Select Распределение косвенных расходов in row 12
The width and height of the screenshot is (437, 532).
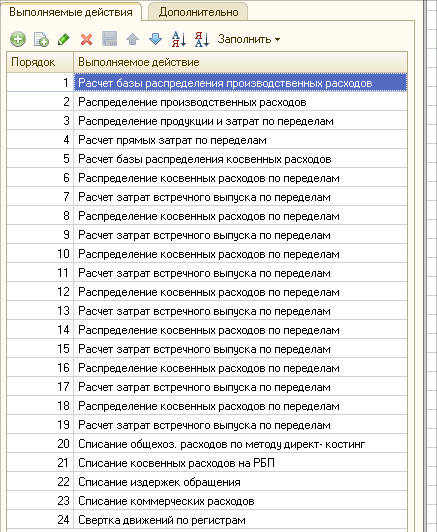coord(241,292)
